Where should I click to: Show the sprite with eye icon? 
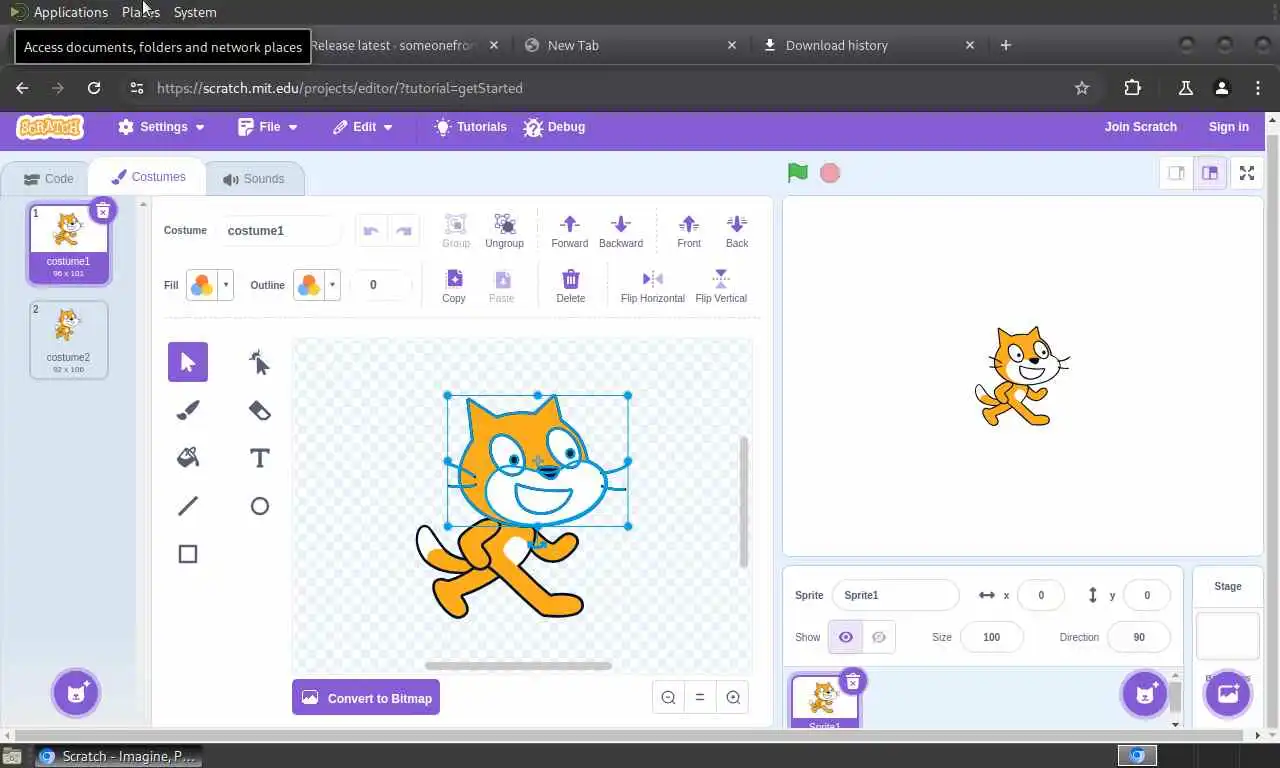pyautogui.click(x=845, y=637)
